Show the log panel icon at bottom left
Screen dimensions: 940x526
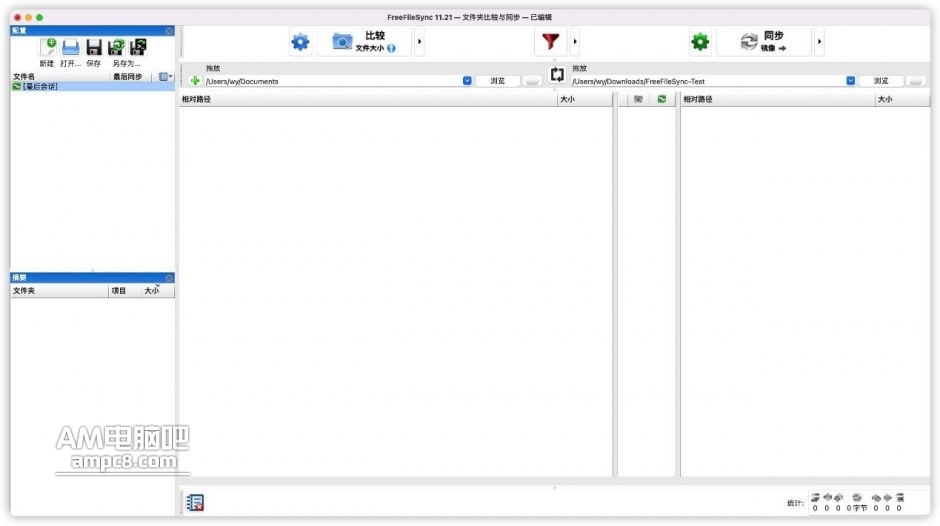(195, 503)
